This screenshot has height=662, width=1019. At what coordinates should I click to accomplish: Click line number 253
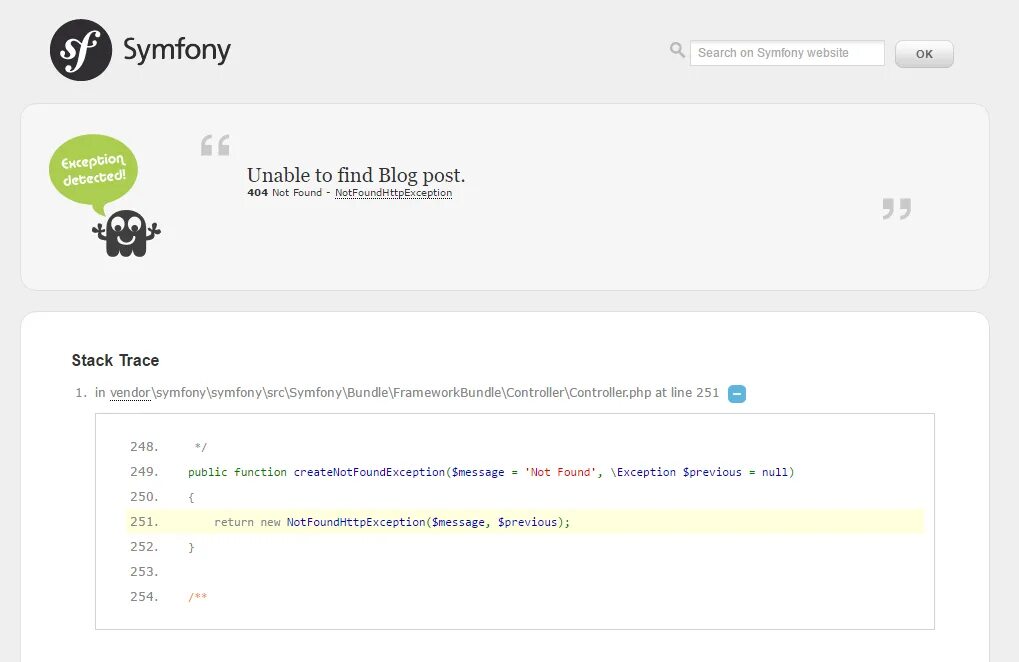pos(144,572)
